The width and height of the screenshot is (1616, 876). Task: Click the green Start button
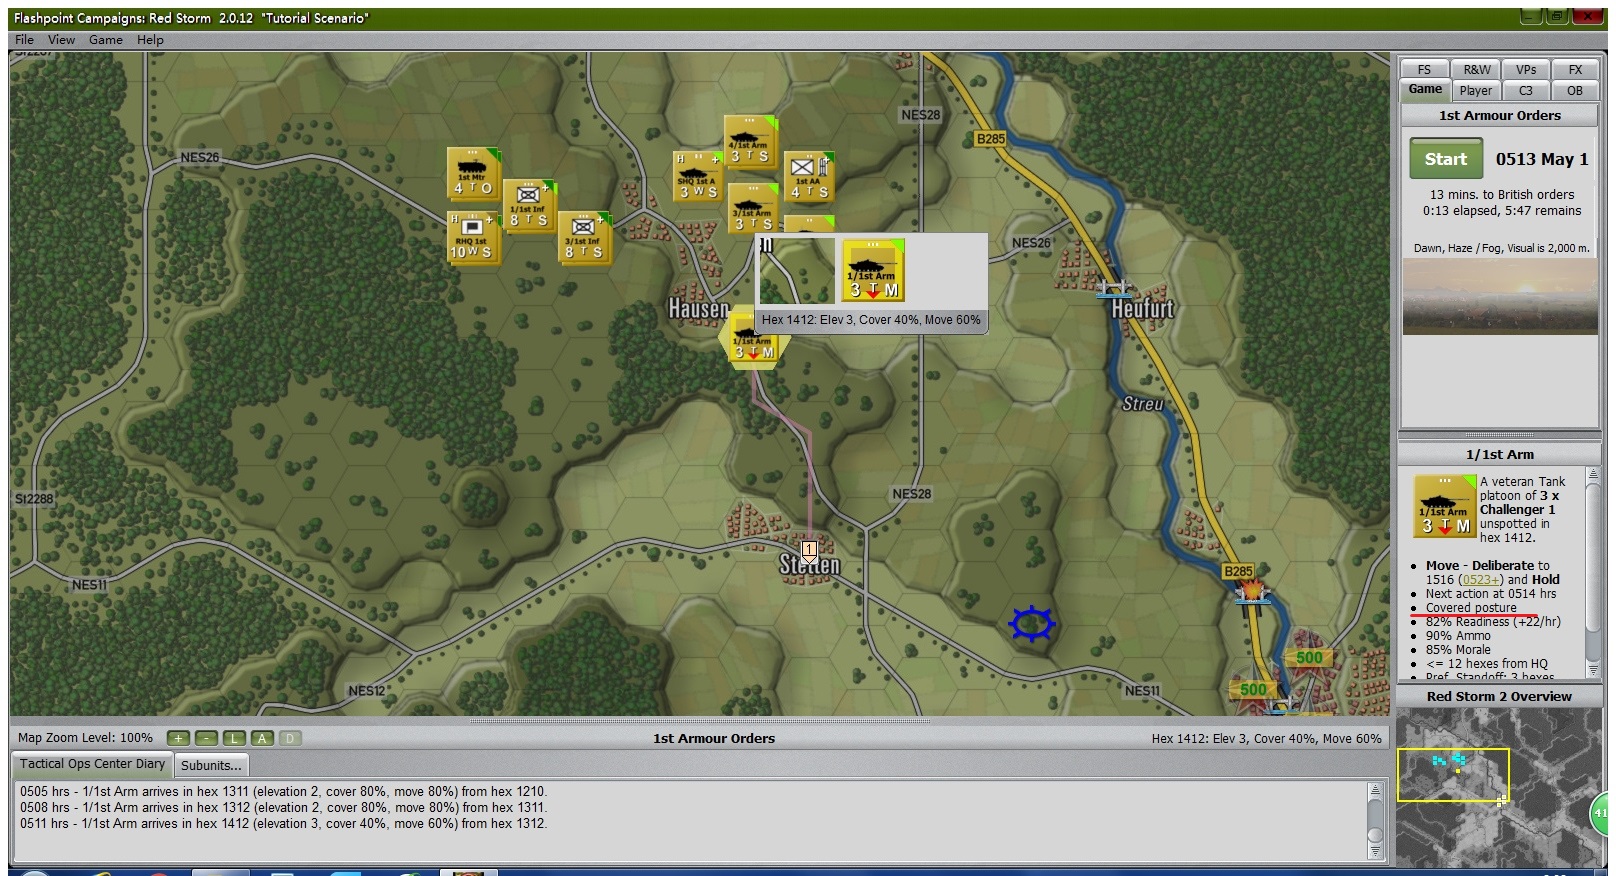point(1446,159)
